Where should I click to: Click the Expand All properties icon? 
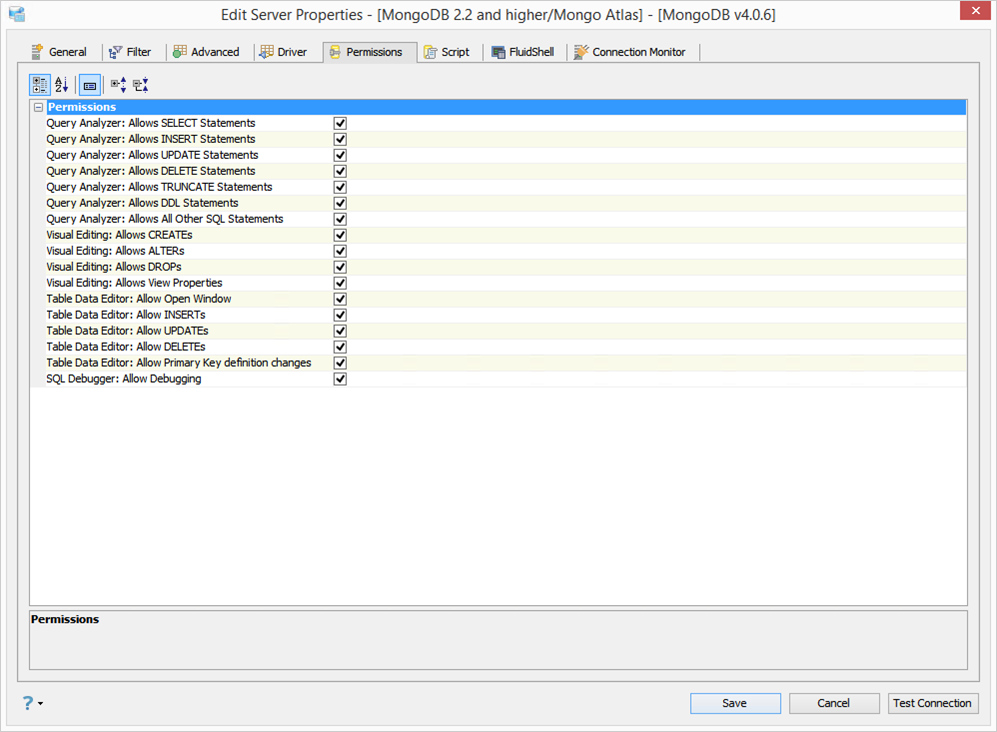pos(118,85)
